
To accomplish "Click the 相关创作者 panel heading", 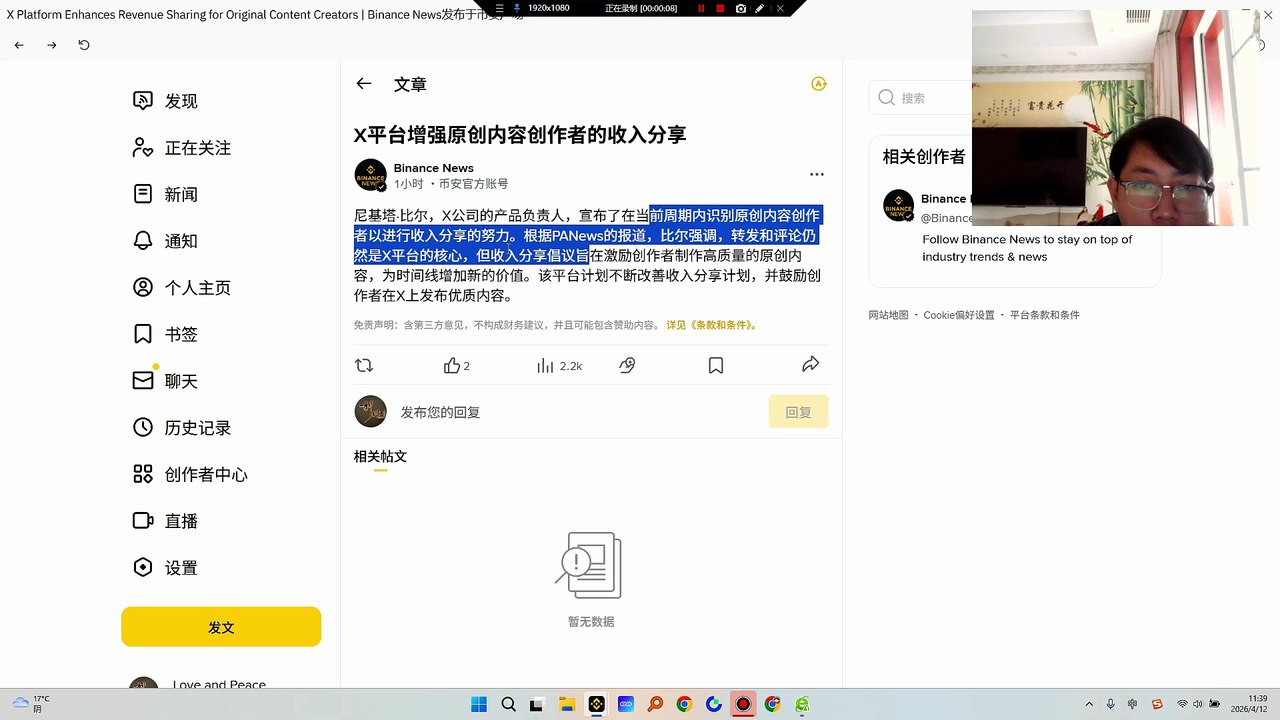I will (924, 157).
